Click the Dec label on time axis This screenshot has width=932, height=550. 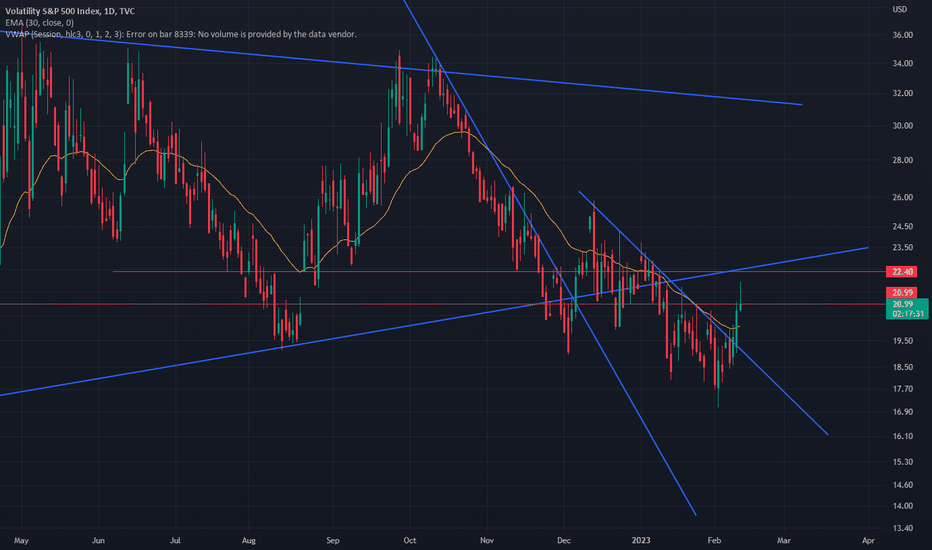click(x=563, y=540)
